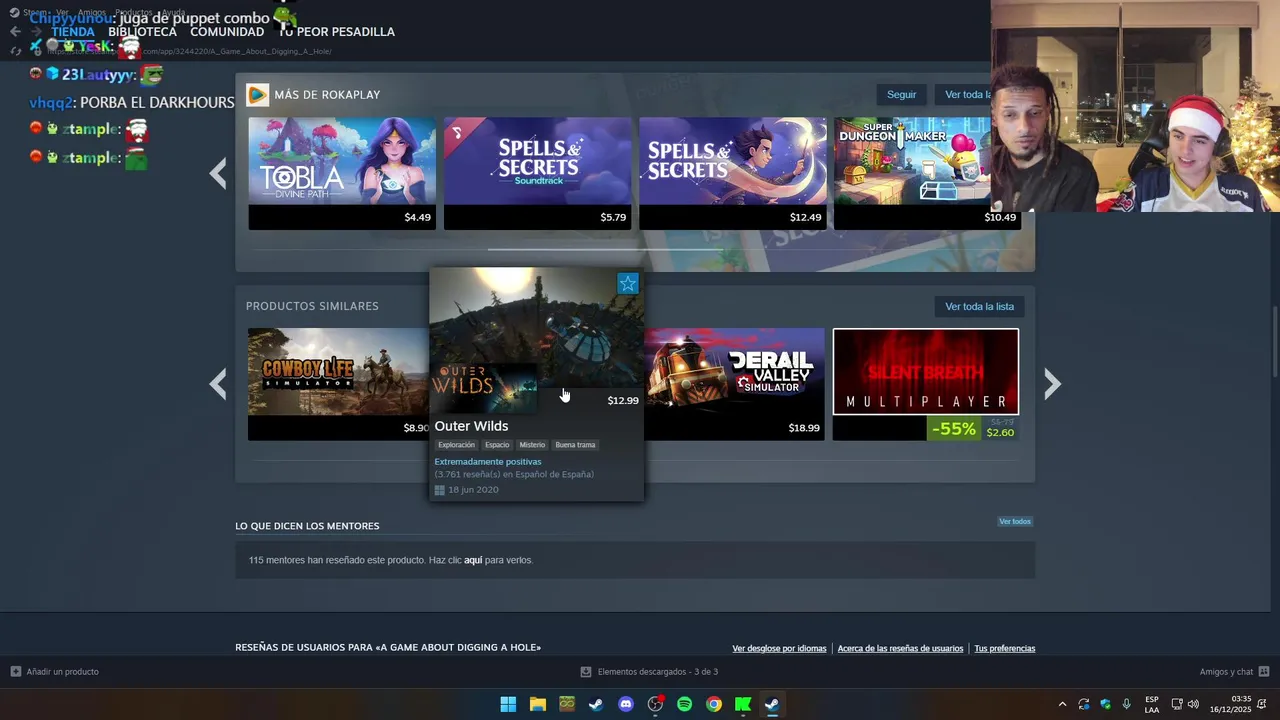Click the Rokaplay carousel scroll indicator bar
The width and height of the screenshot is (1280, 720).
(605, 249)
